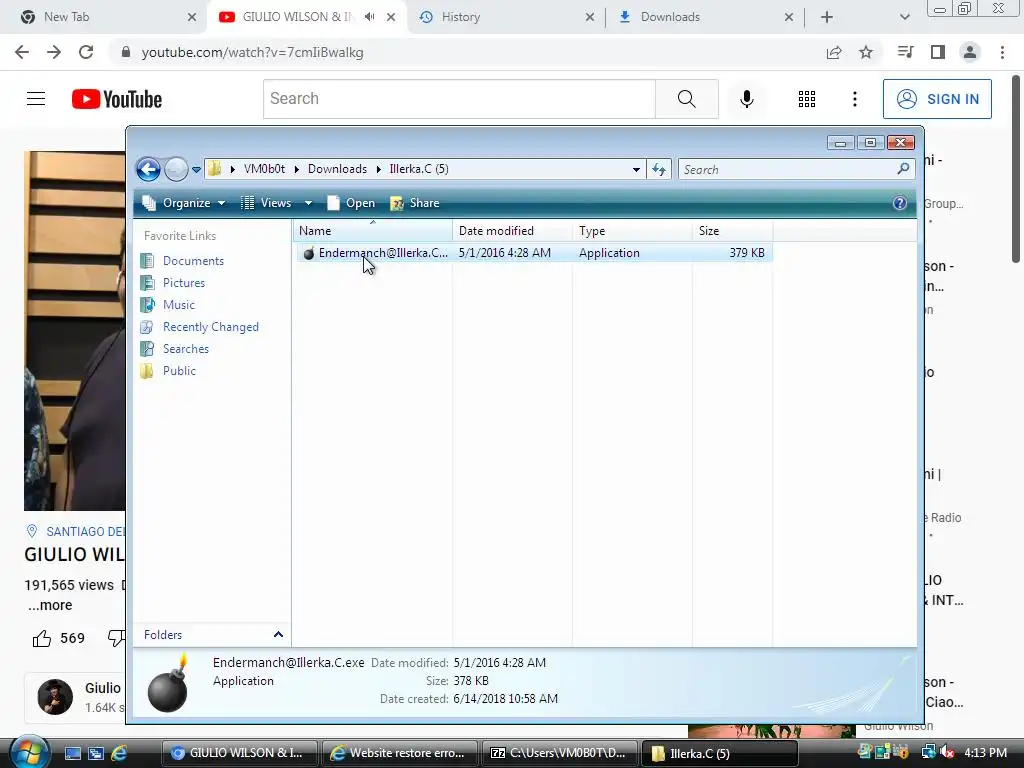Screen dimensions: 1024x768
Task: Click the Explorer refresh button
Action: tap(658, 170)
